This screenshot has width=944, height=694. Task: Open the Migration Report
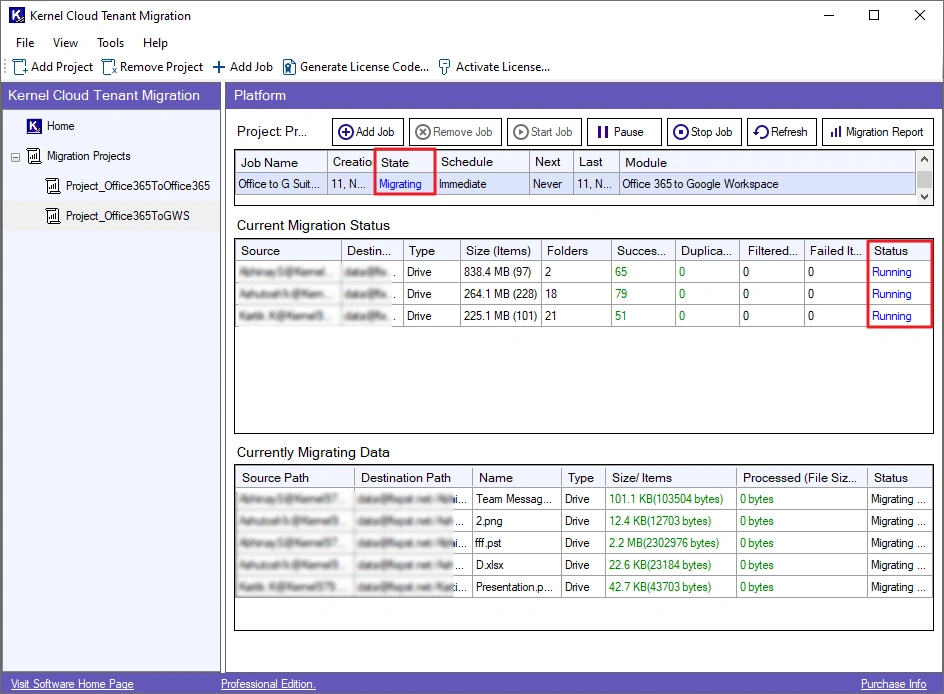click(x=876, y=132)
